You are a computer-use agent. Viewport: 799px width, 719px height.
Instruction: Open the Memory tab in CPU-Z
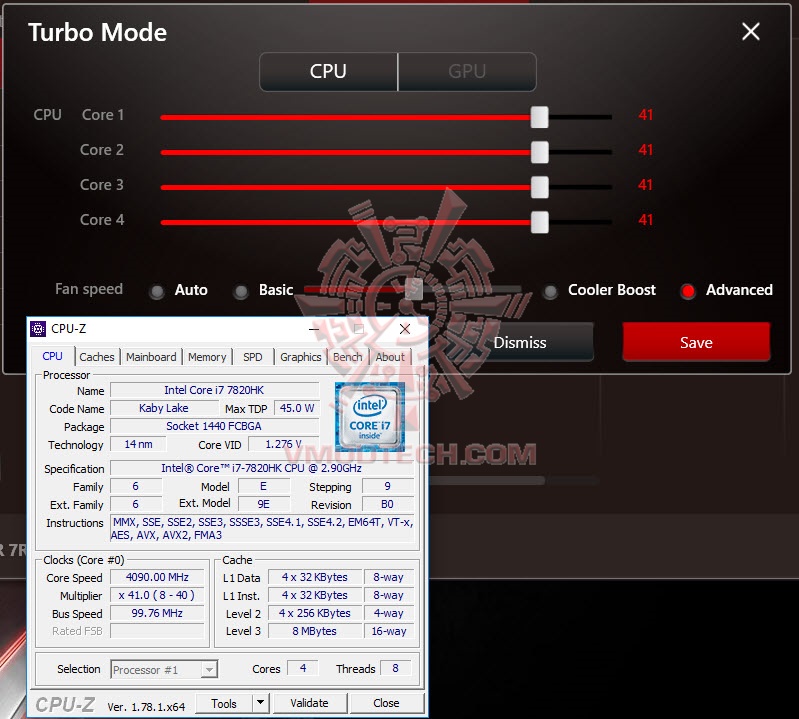pos(207,357)
